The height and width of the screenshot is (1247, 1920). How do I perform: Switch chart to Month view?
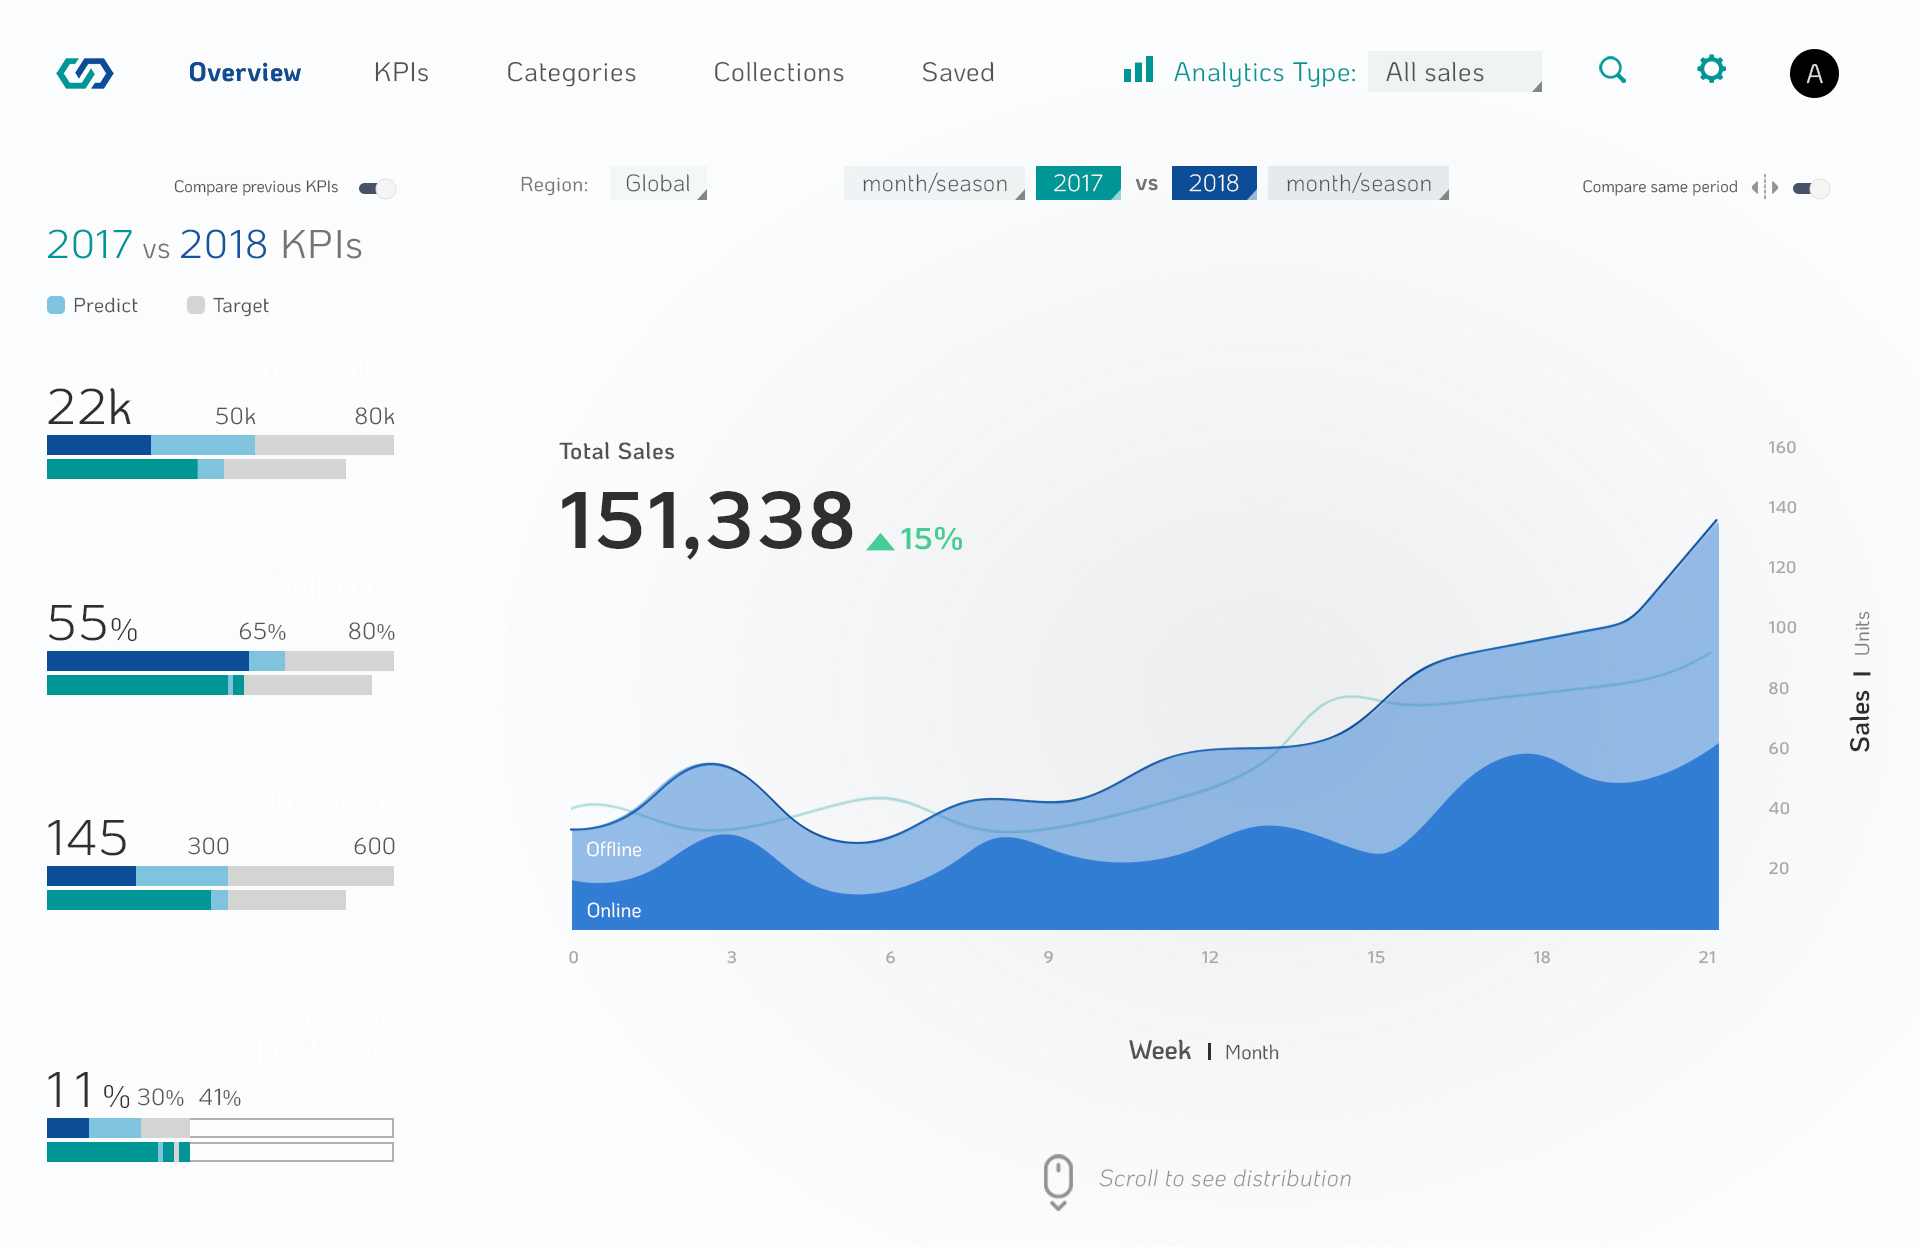(1252, 1052)
